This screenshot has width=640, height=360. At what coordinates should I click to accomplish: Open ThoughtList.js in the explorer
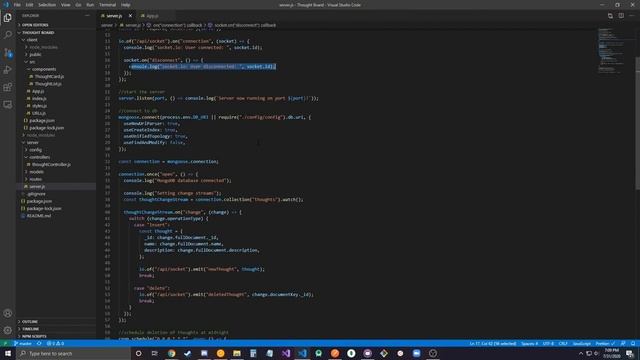pyautogui.click(x=48, y=84)
